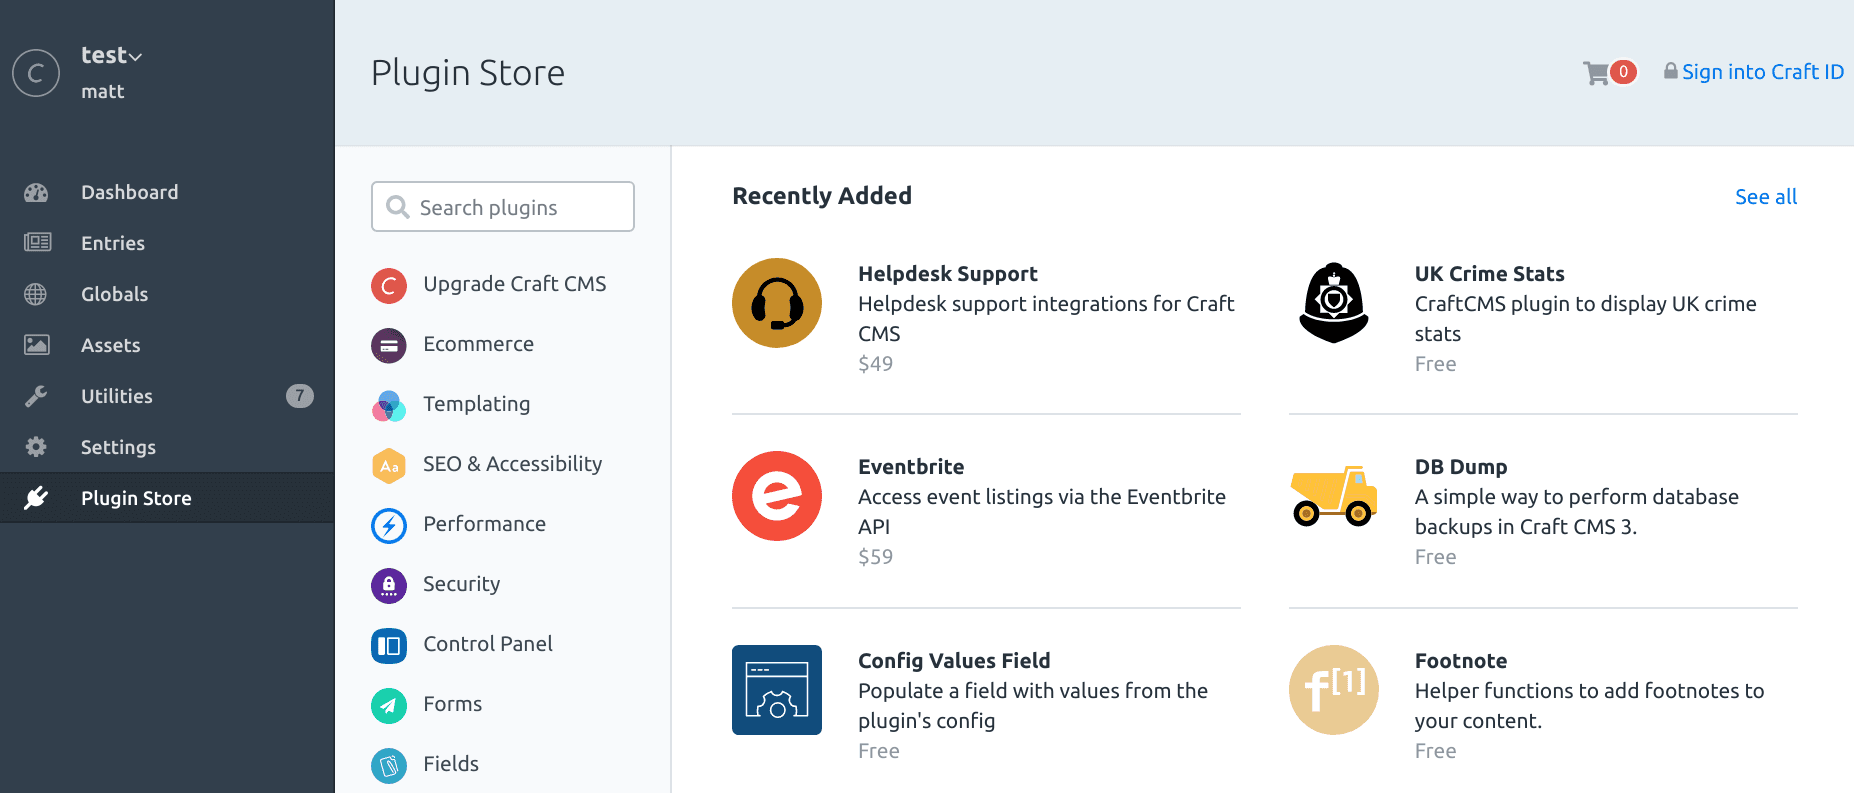Click the Templating category icon
The width and height of the screenshot is (1854, 793).
389,406
